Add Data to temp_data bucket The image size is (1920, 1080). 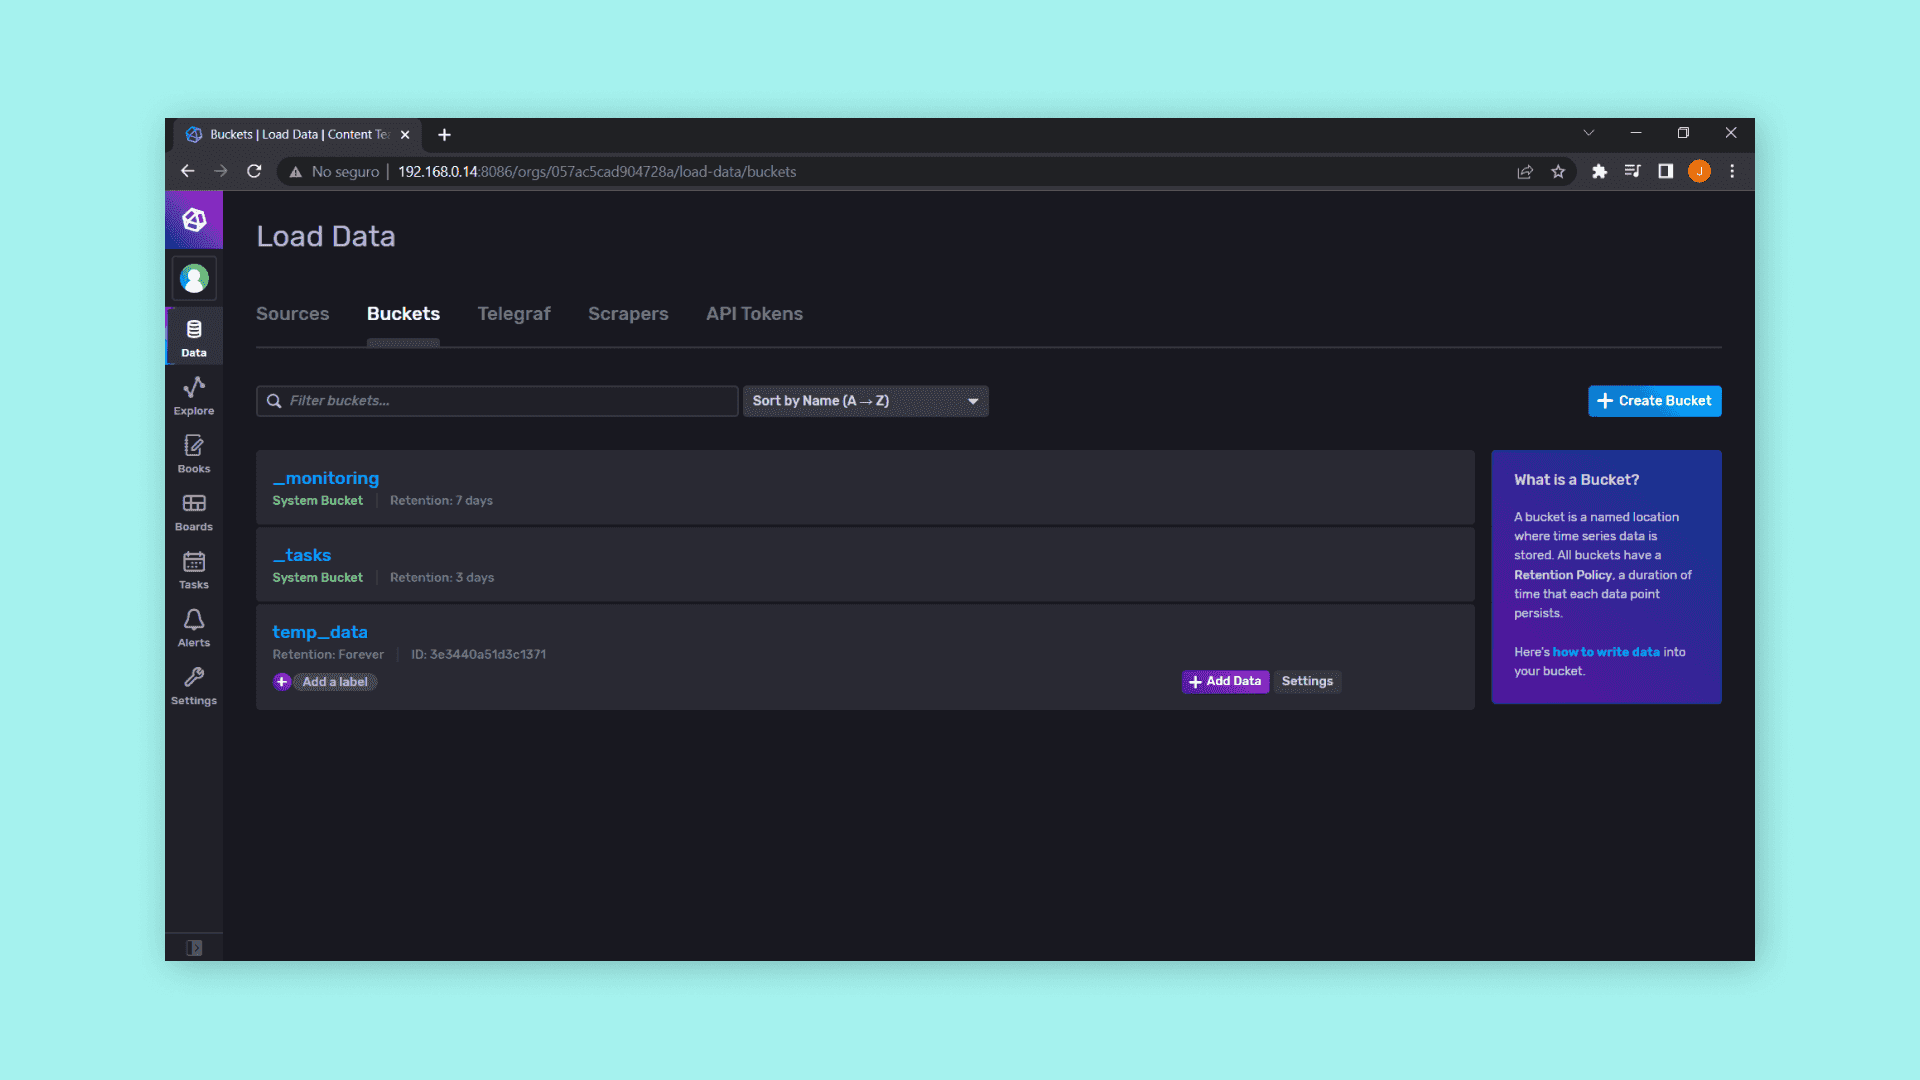(x=1225, y=681)
